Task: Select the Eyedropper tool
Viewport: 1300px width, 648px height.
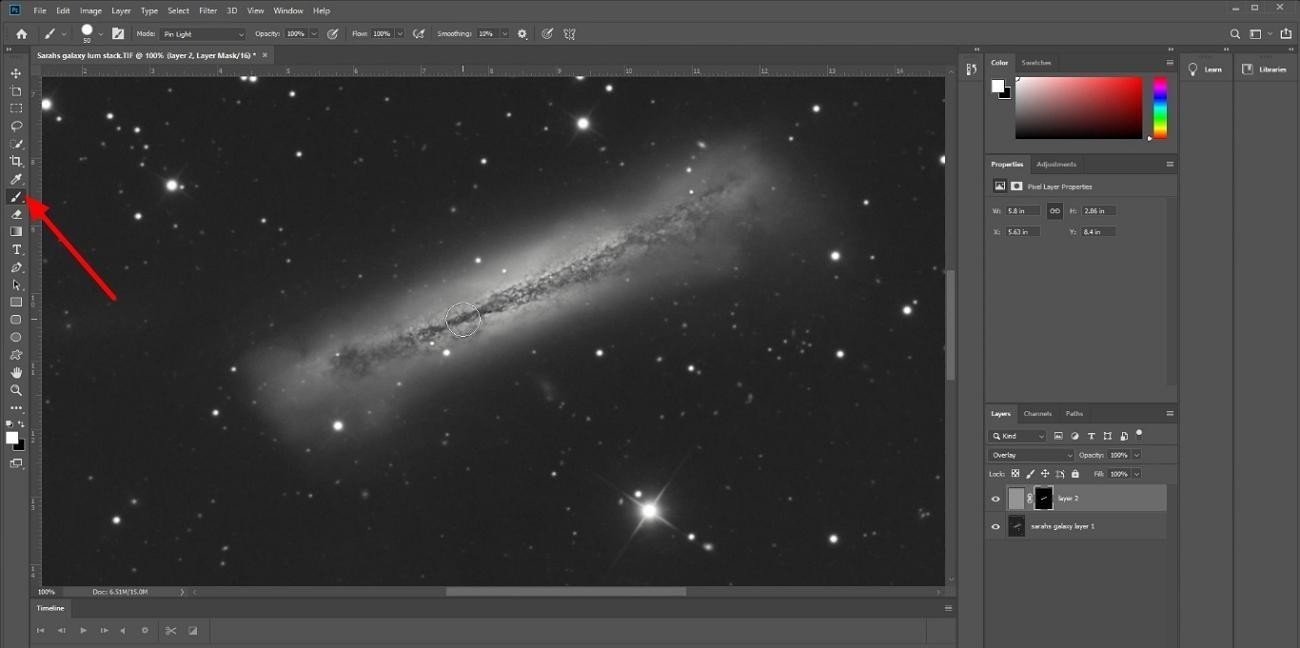Action: coord(16,179)
